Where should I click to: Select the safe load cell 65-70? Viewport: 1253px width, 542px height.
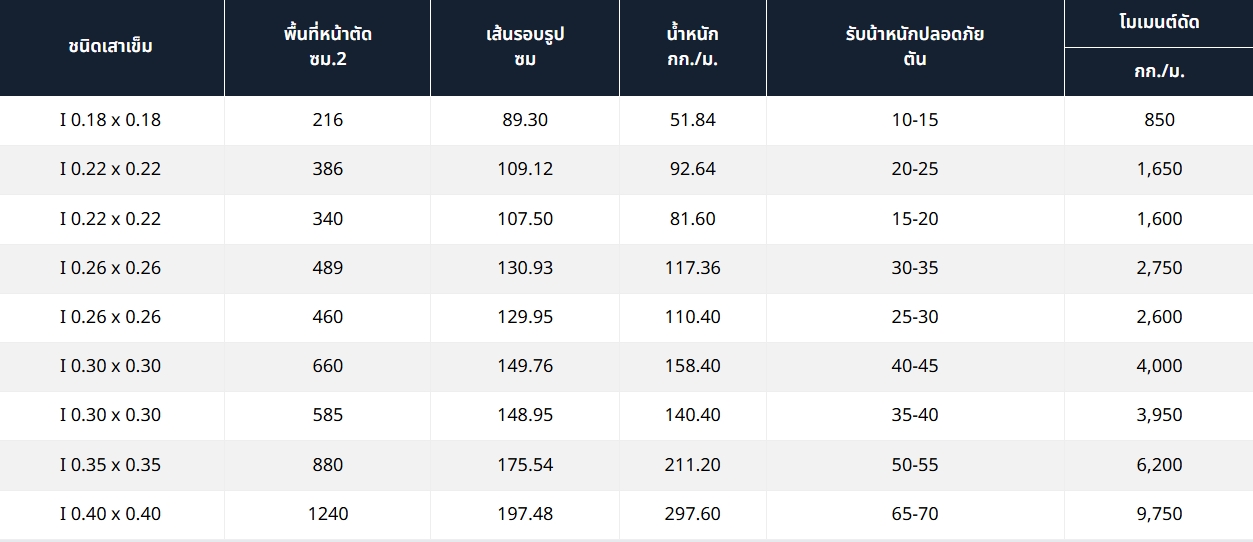click(x=914, y=514)
